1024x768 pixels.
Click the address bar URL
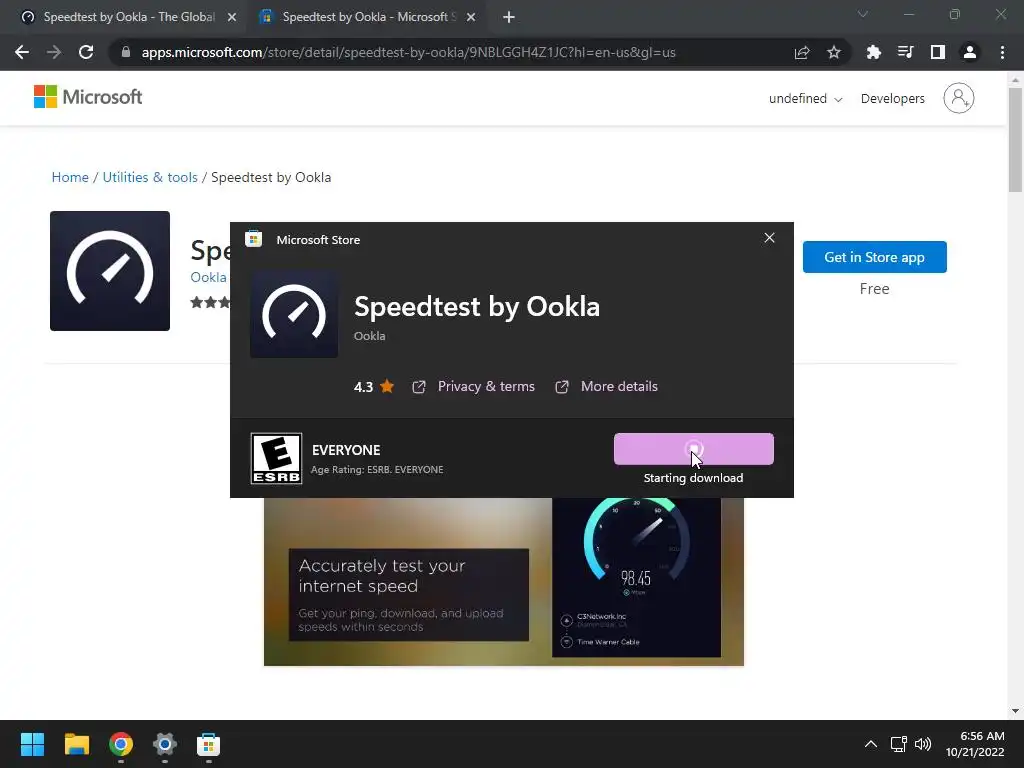coord(408,52)
